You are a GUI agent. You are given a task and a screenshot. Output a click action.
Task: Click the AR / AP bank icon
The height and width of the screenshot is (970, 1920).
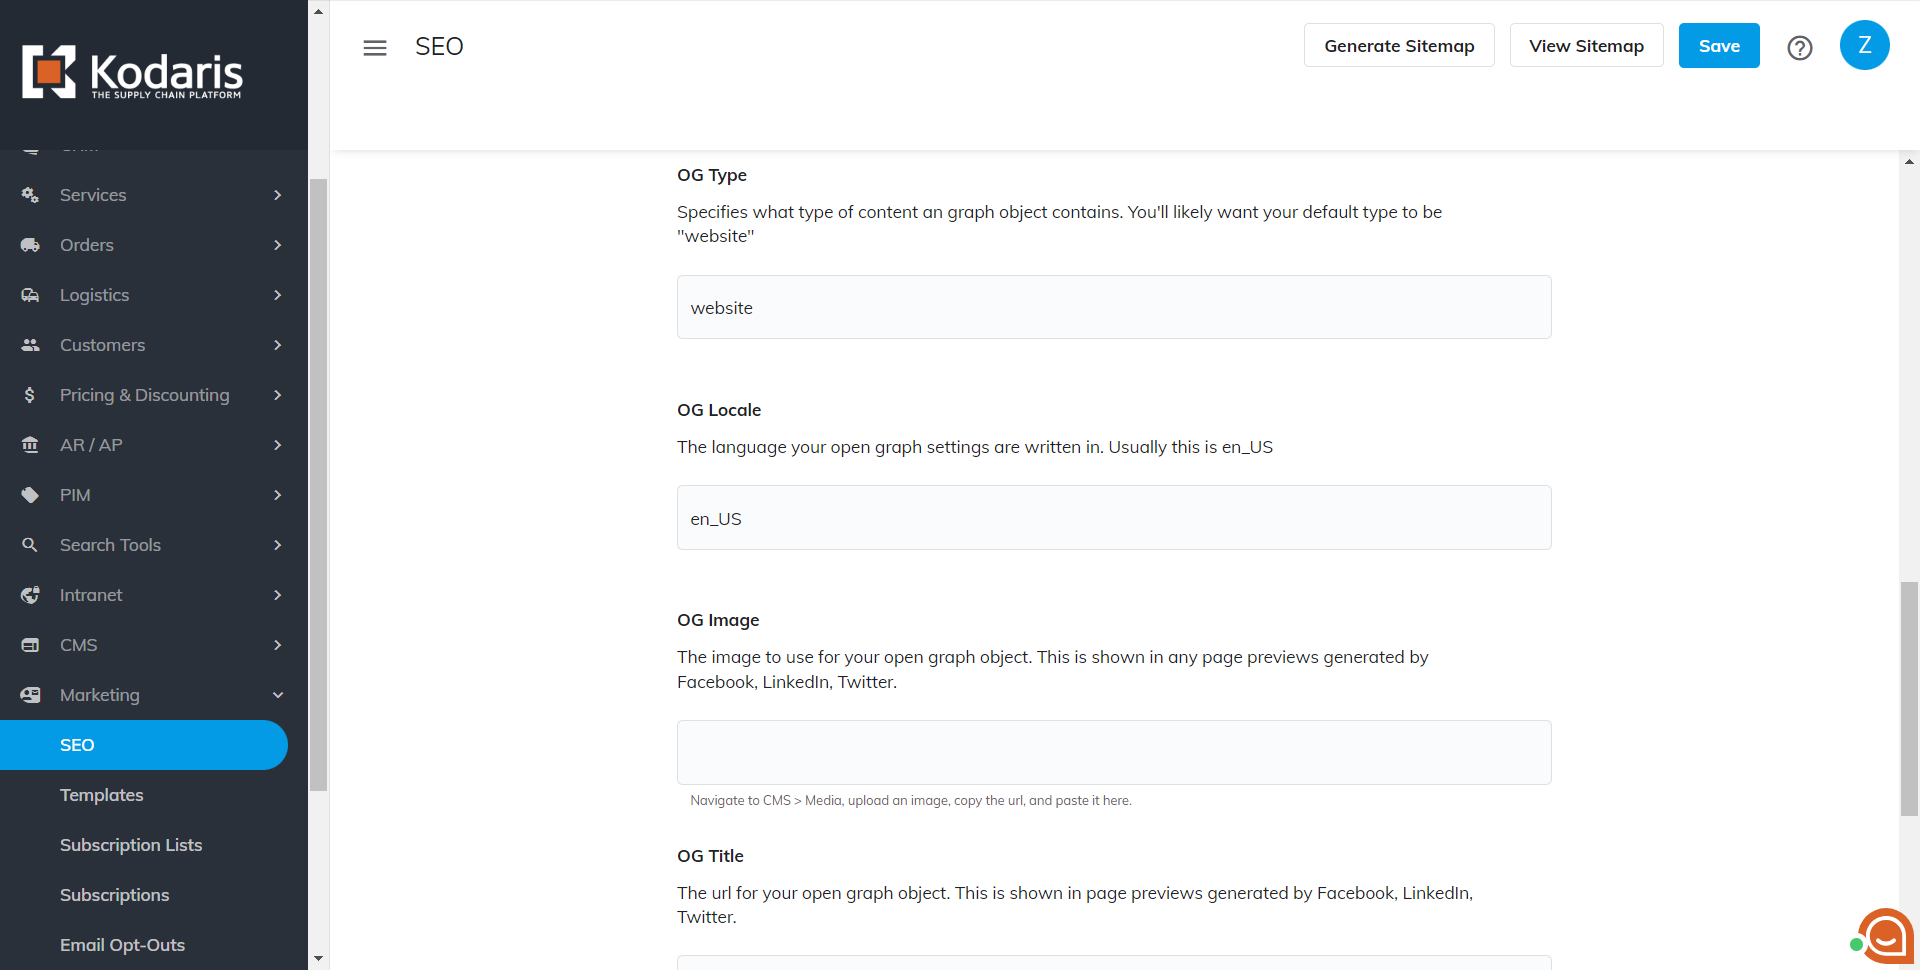tap(30, 445)
